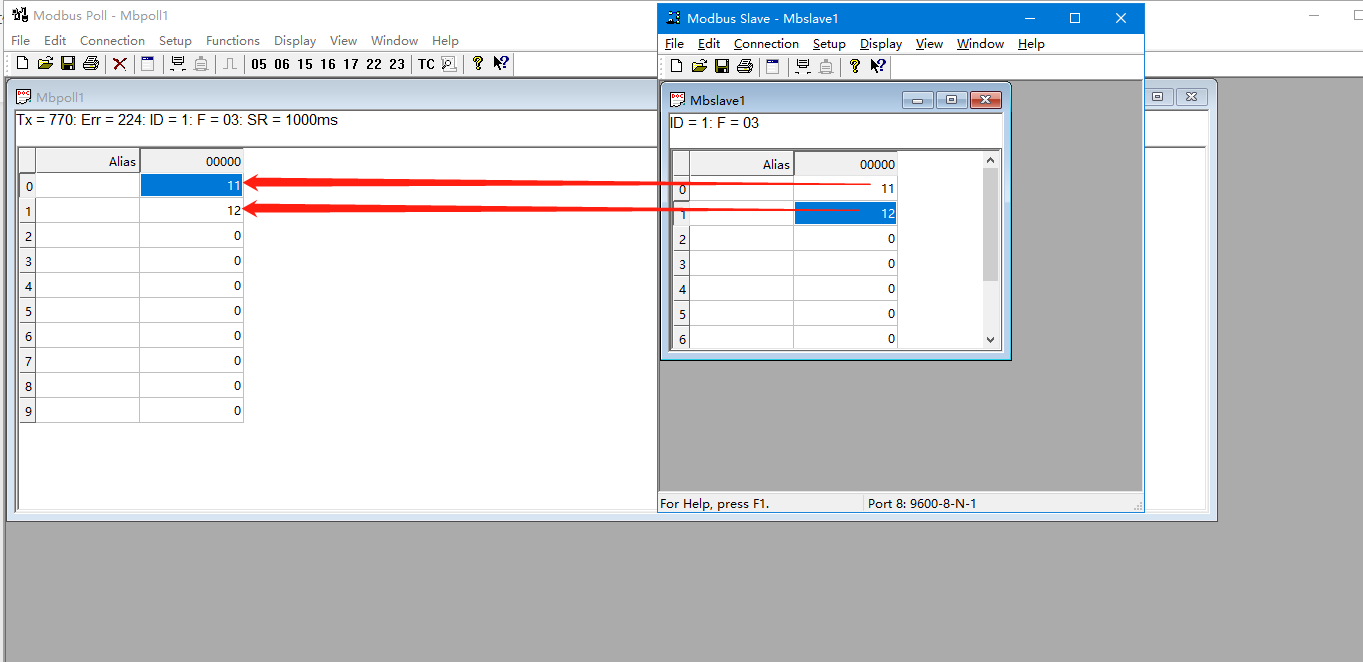
Task: Select value cell 11 in Mbslave1 table
Action: pos(845,189)
